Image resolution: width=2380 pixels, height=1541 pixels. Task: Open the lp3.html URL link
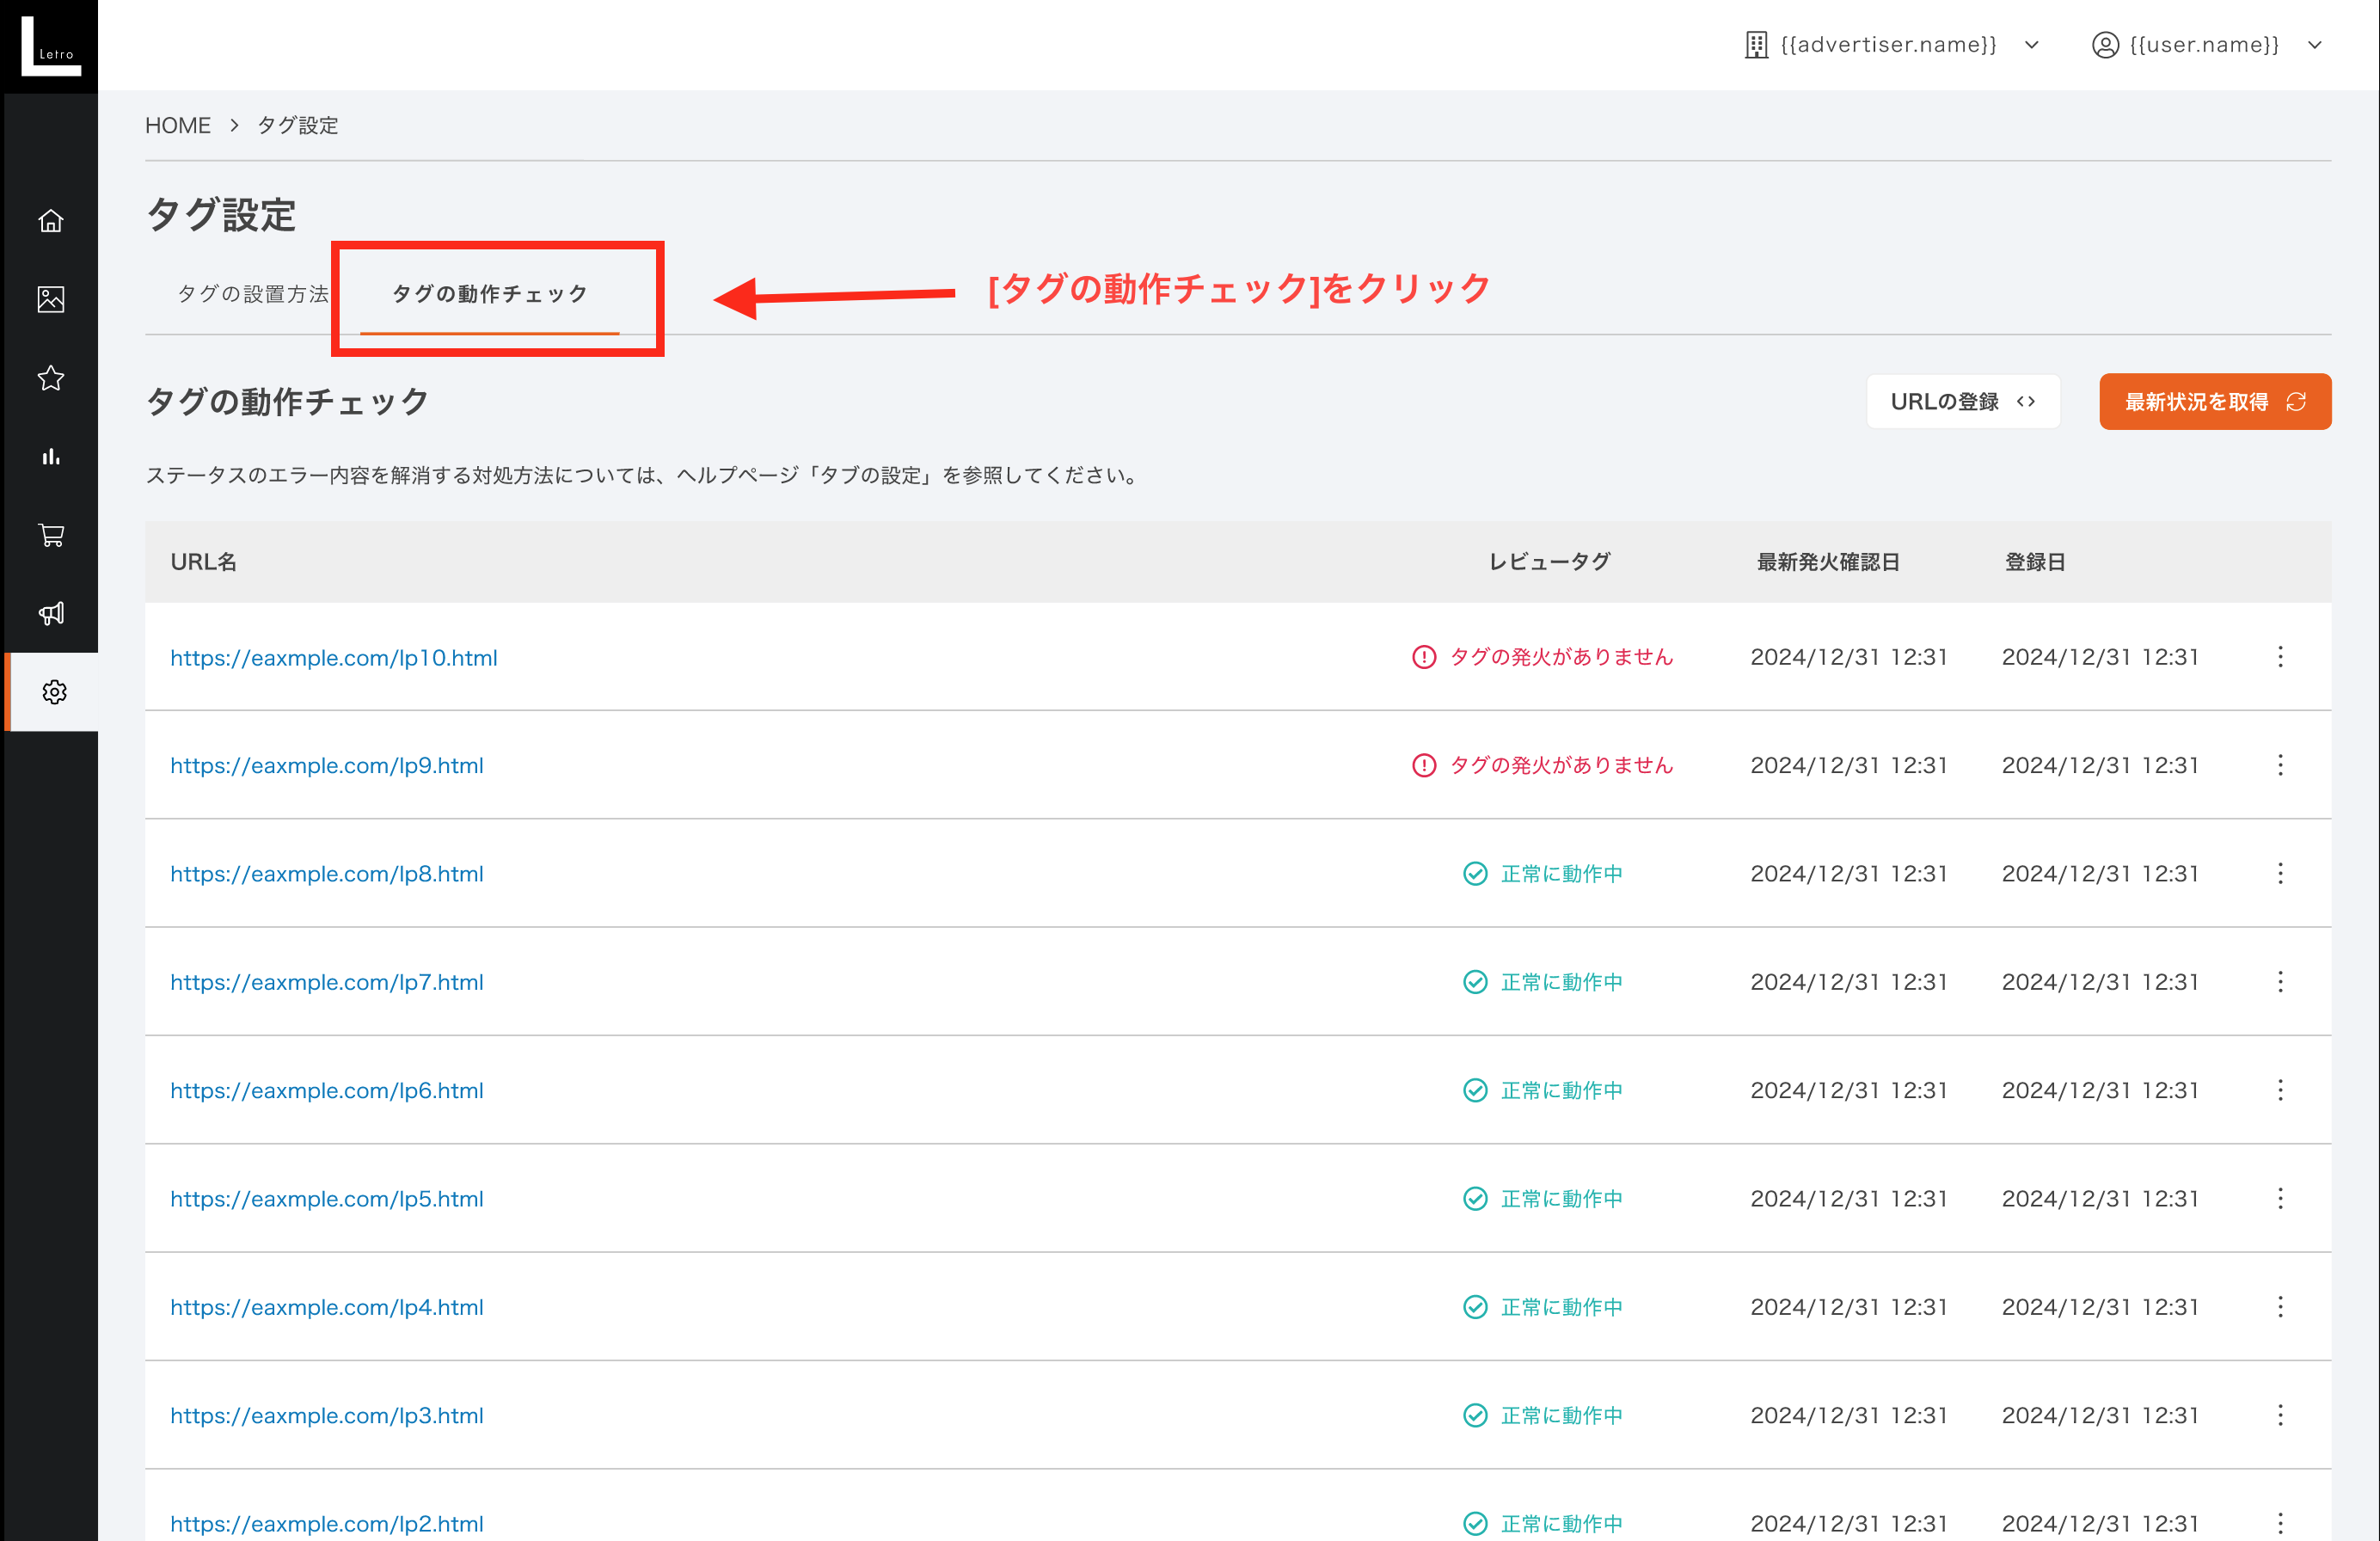[x=327, y=1416]
